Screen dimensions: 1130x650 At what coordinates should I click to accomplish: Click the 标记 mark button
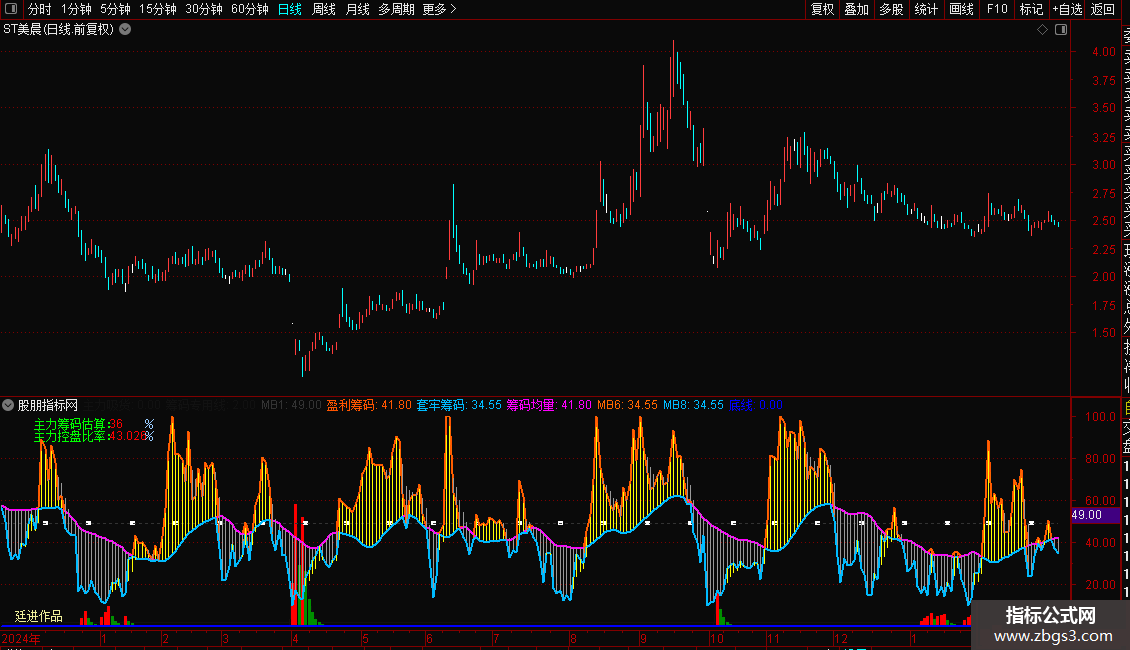pos(1031,9)
